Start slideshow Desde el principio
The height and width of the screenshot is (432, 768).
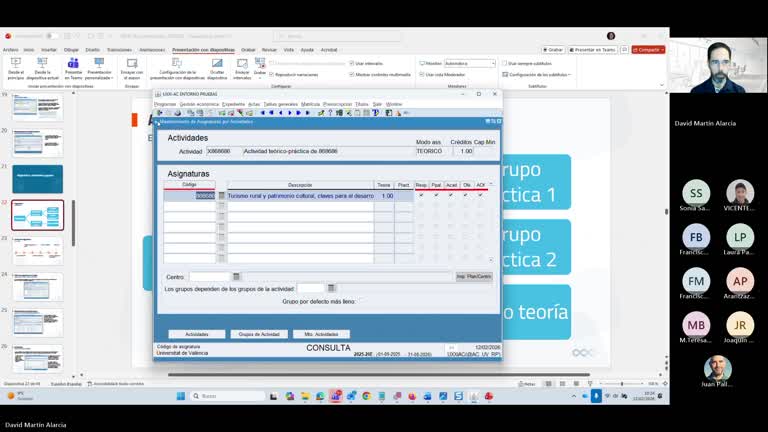click(x=16, y=64)
